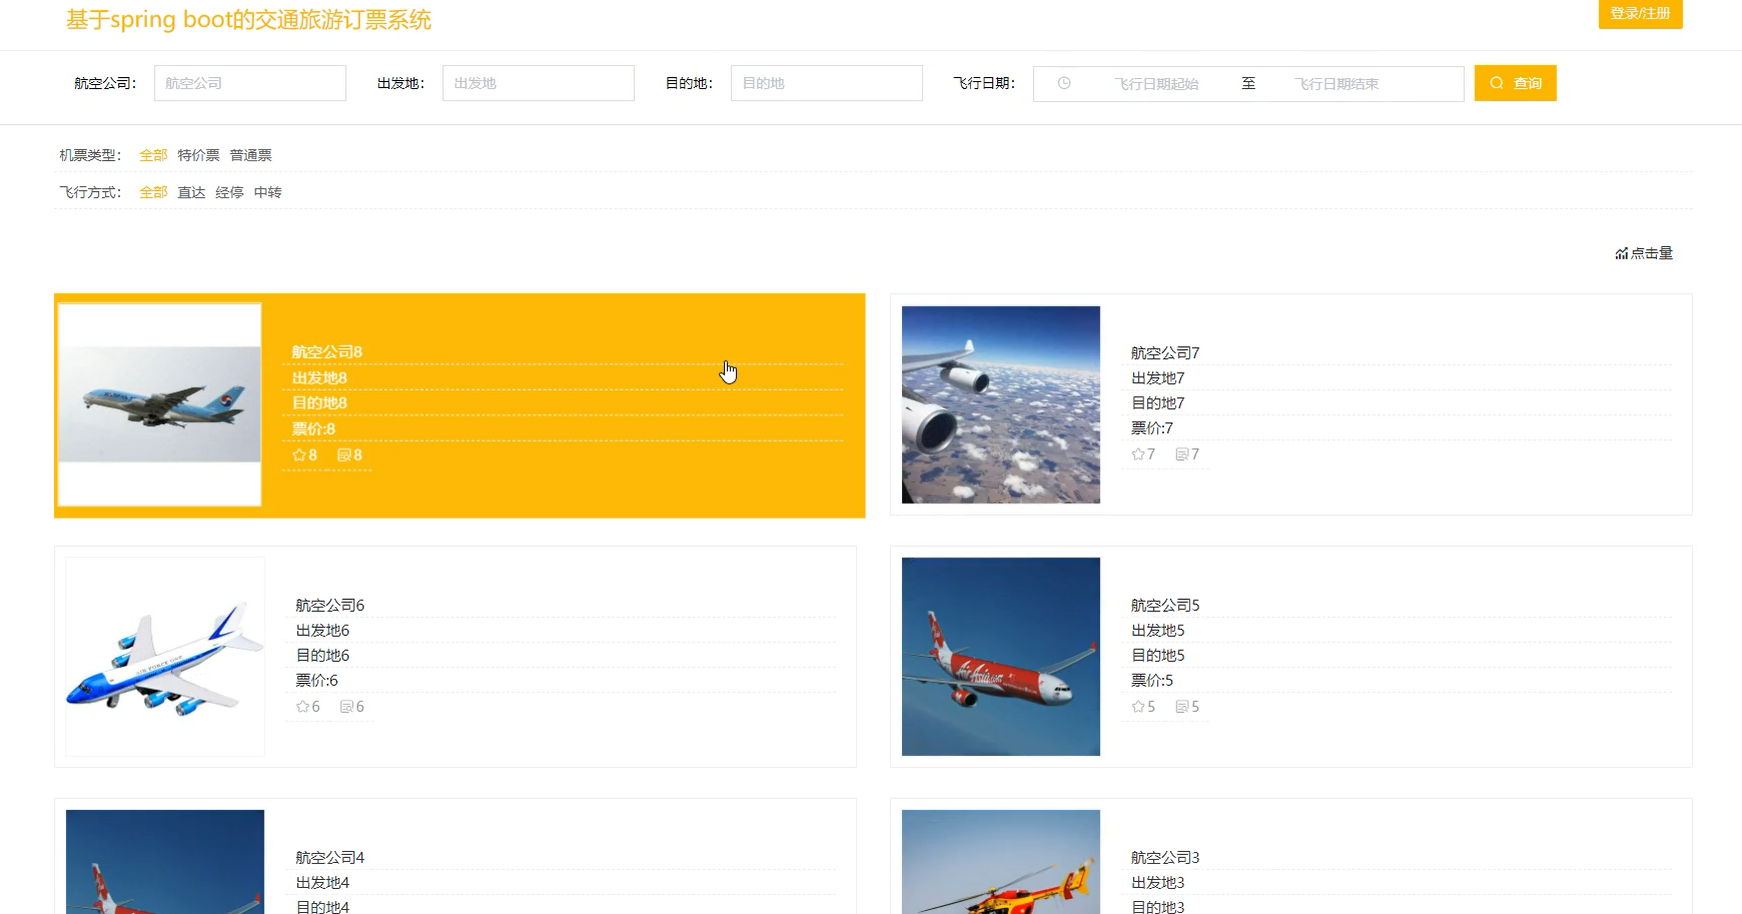Click the 航空公司3 title text
Screen dimensions: 1742x914
pyautogui.click(x=1165, y=857)
